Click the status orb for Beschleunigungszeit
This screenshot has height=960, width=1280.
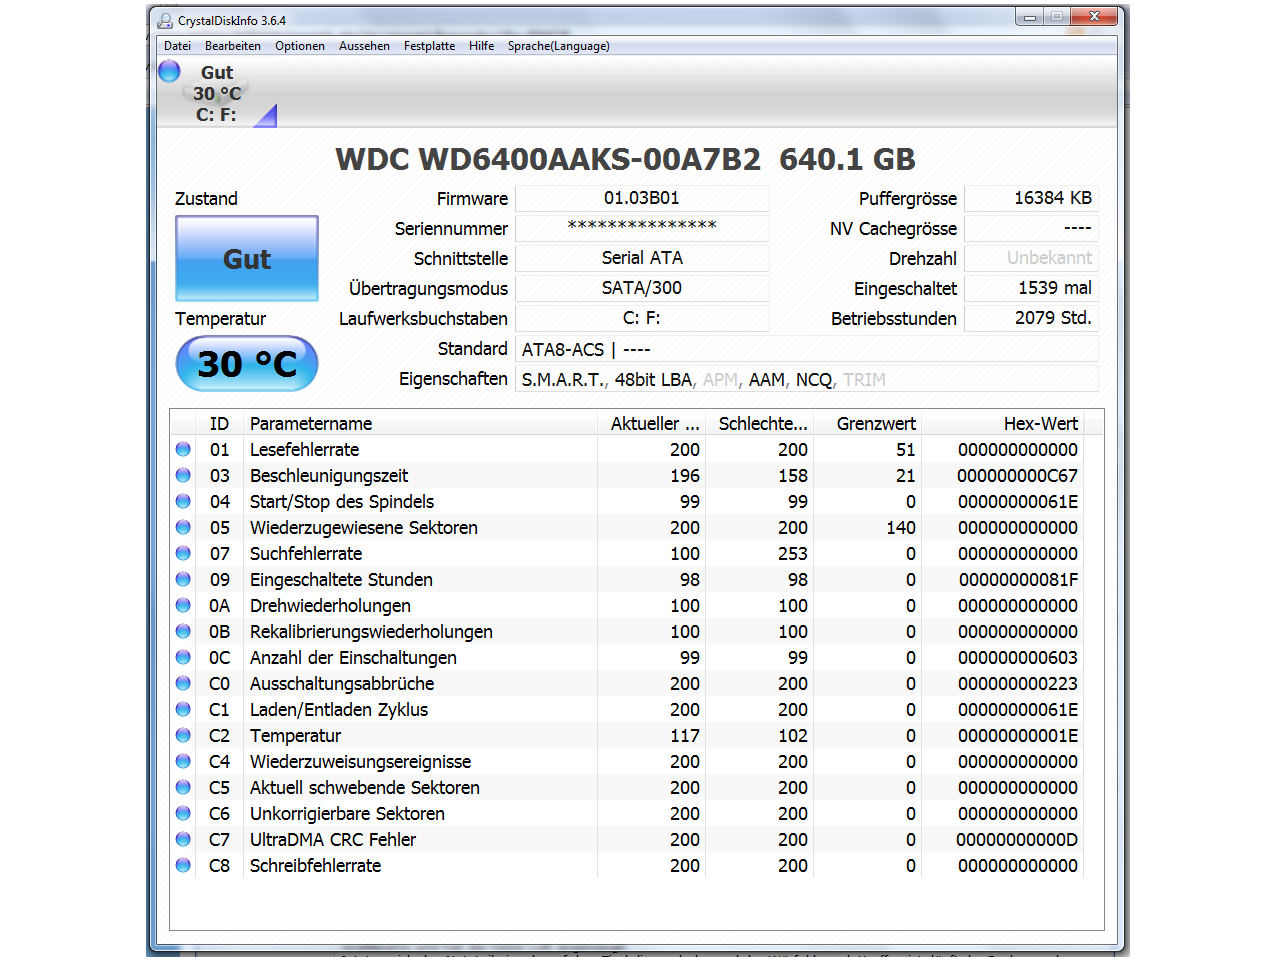pos(183,475)
